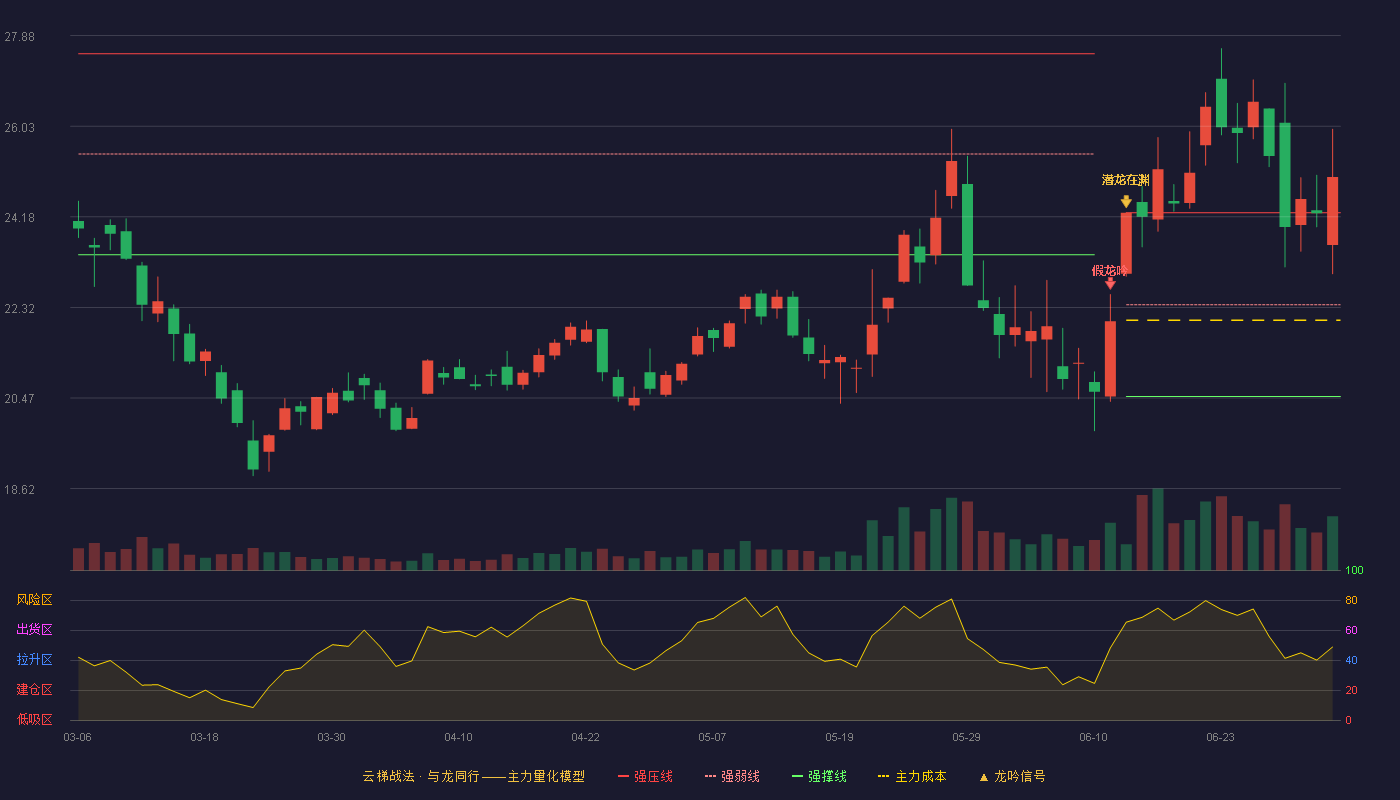Click the 潜龙在渊 annotation label
This screenshot has height=800, width=1400.
(x=1126, y=180)
